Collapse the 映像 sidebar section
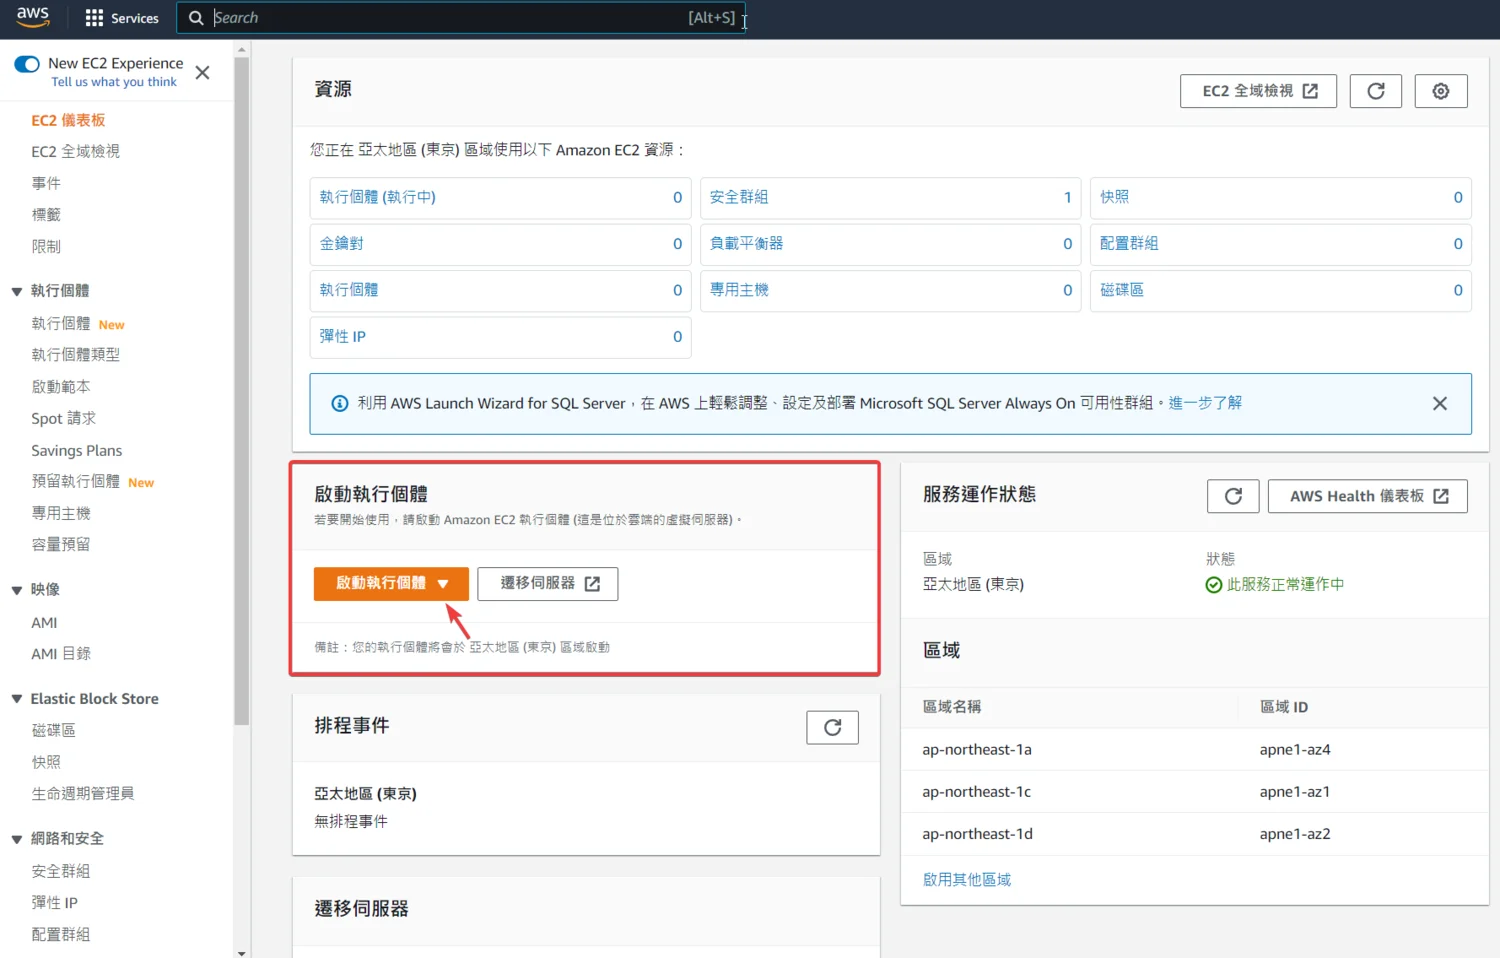Image resolution: width=1500 pixels, height=958 pixels. [x=17, y=591]
